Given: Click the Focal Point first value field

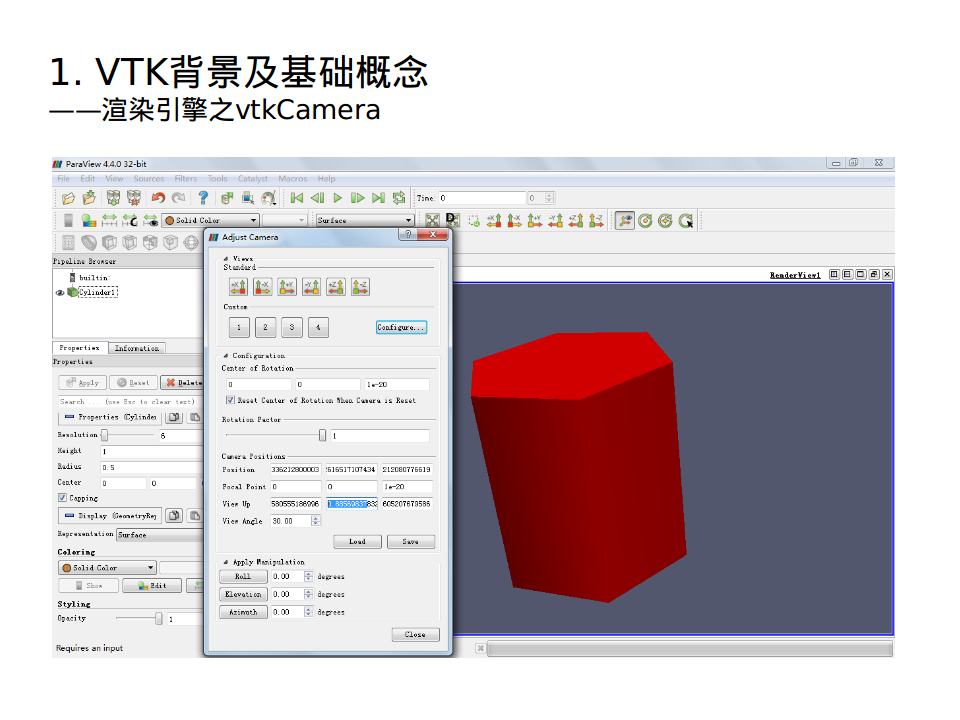Looking at the screenshot, I should 296,487.
